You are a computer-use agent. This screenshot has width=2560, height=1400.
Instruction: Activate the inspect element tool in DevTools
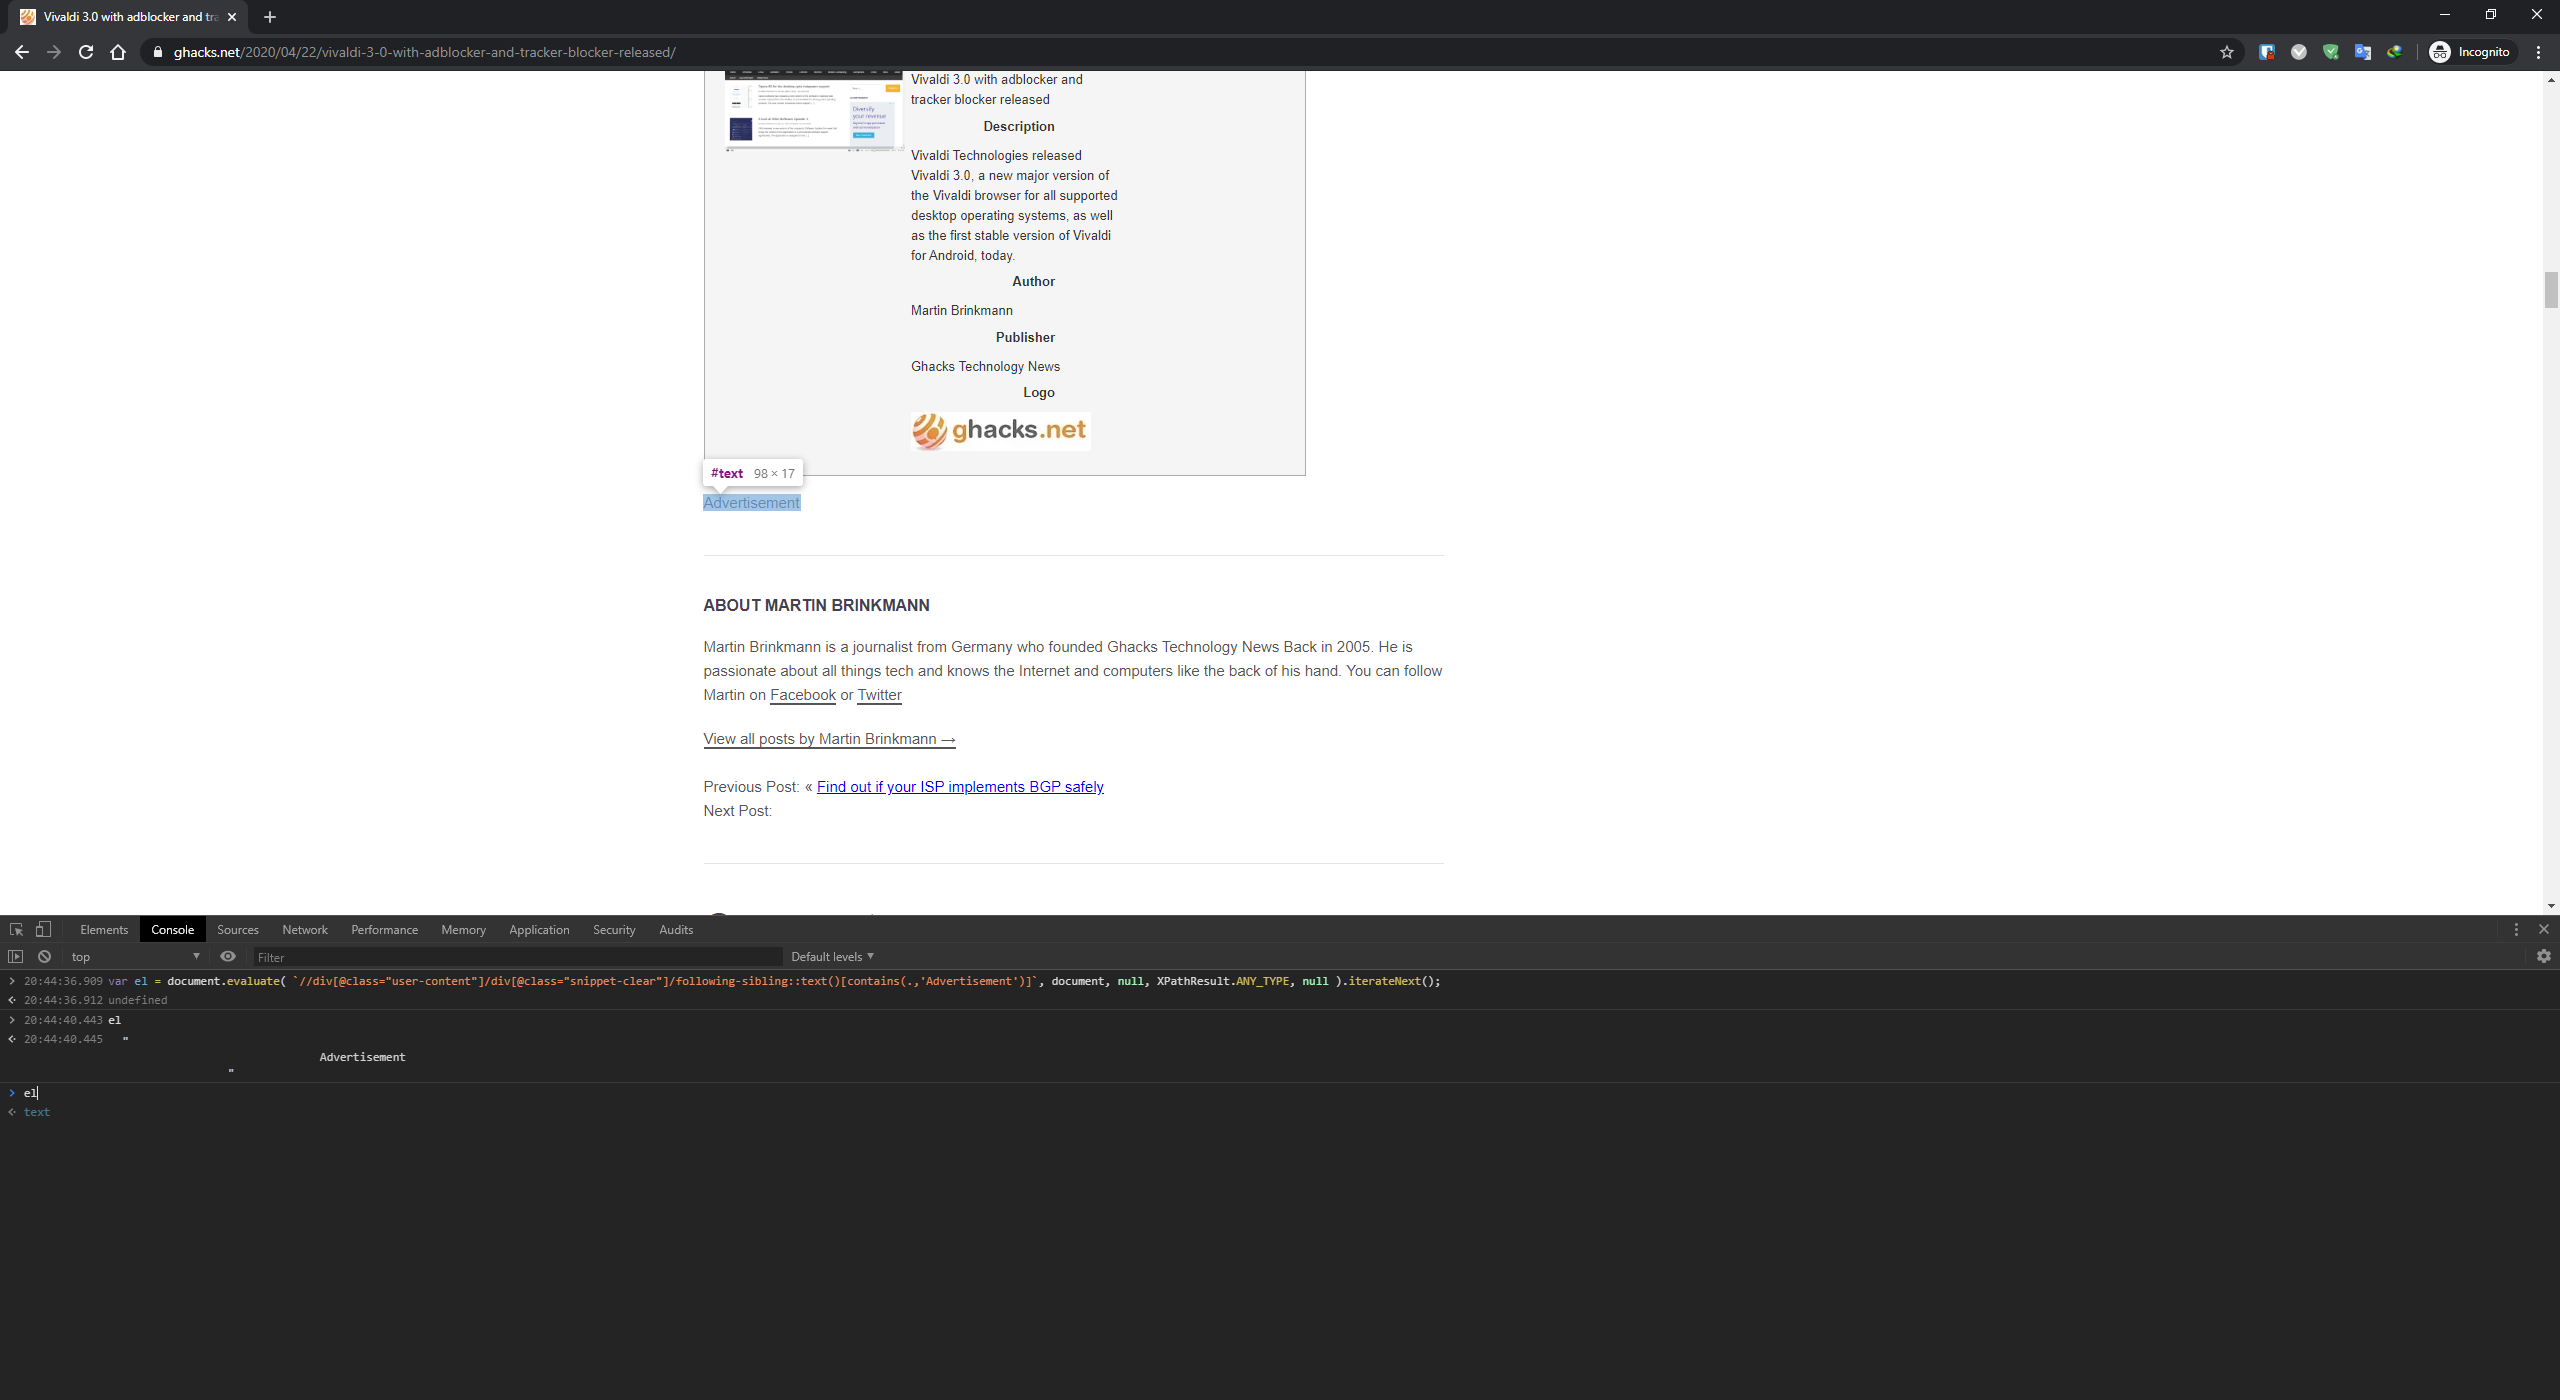pyautogui.click(x=16, y=929)
